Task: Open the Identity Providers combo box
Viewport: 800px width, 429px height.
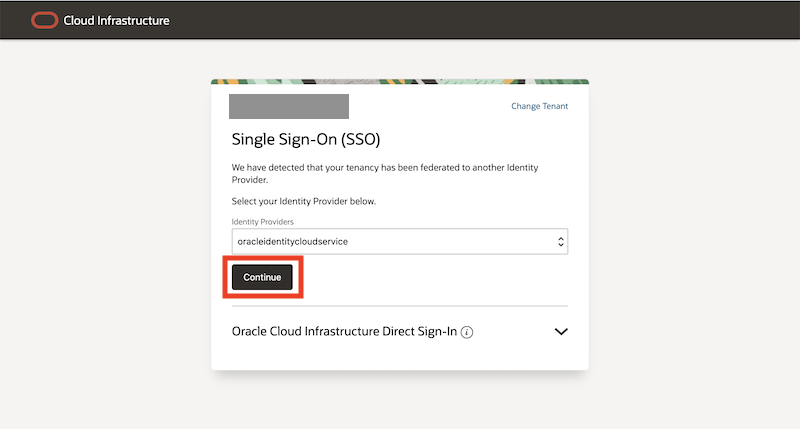Action: [390, 242]
